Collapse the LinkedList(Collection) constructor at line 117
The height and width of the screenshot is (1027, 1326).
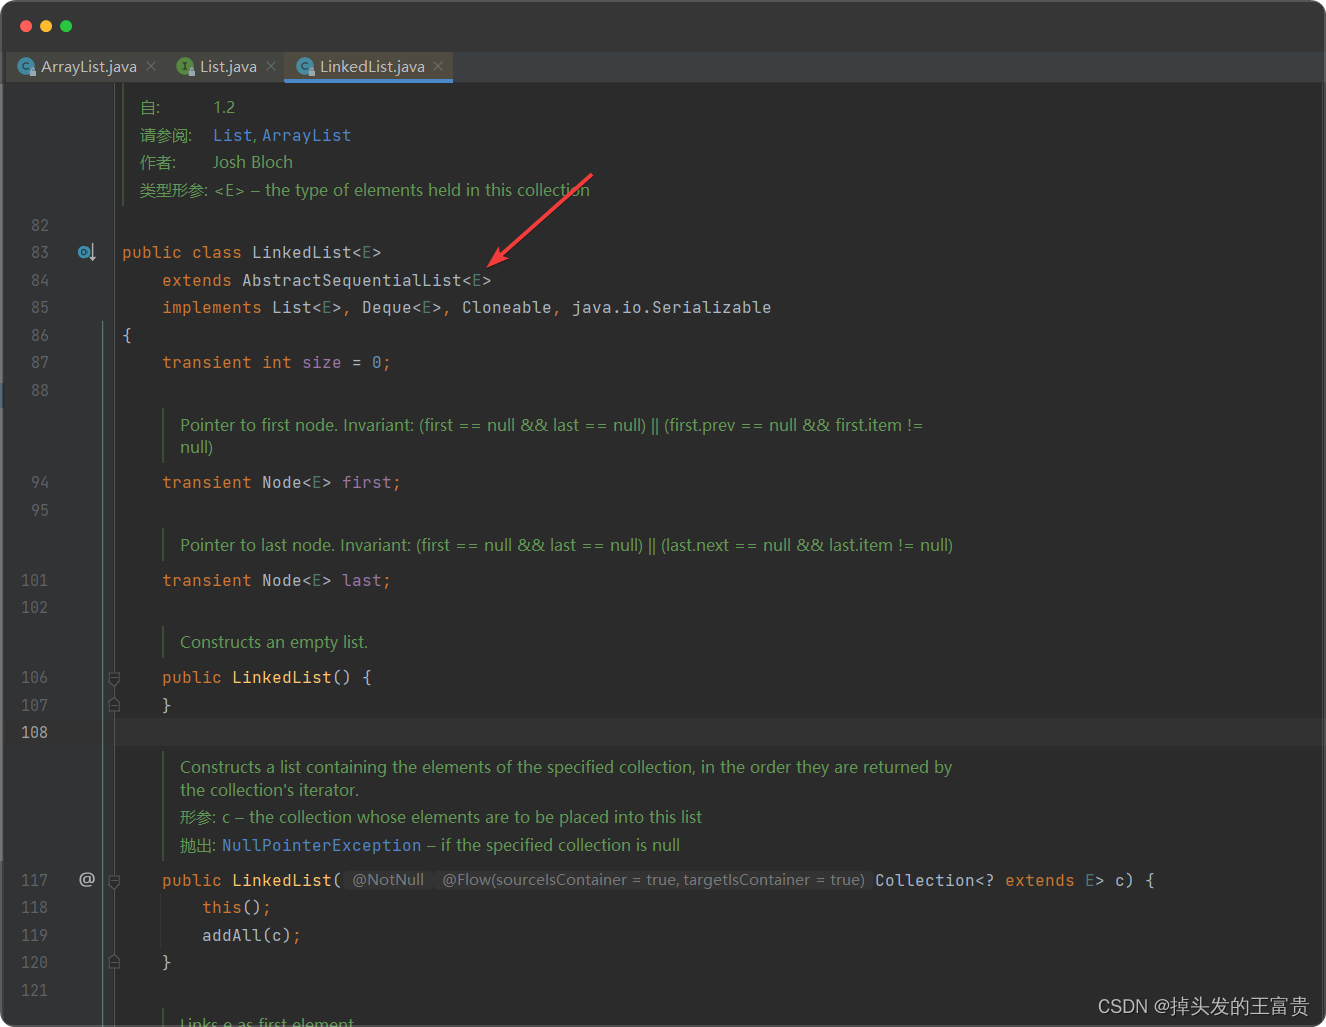pyautogui.click(x=114, y=881)
